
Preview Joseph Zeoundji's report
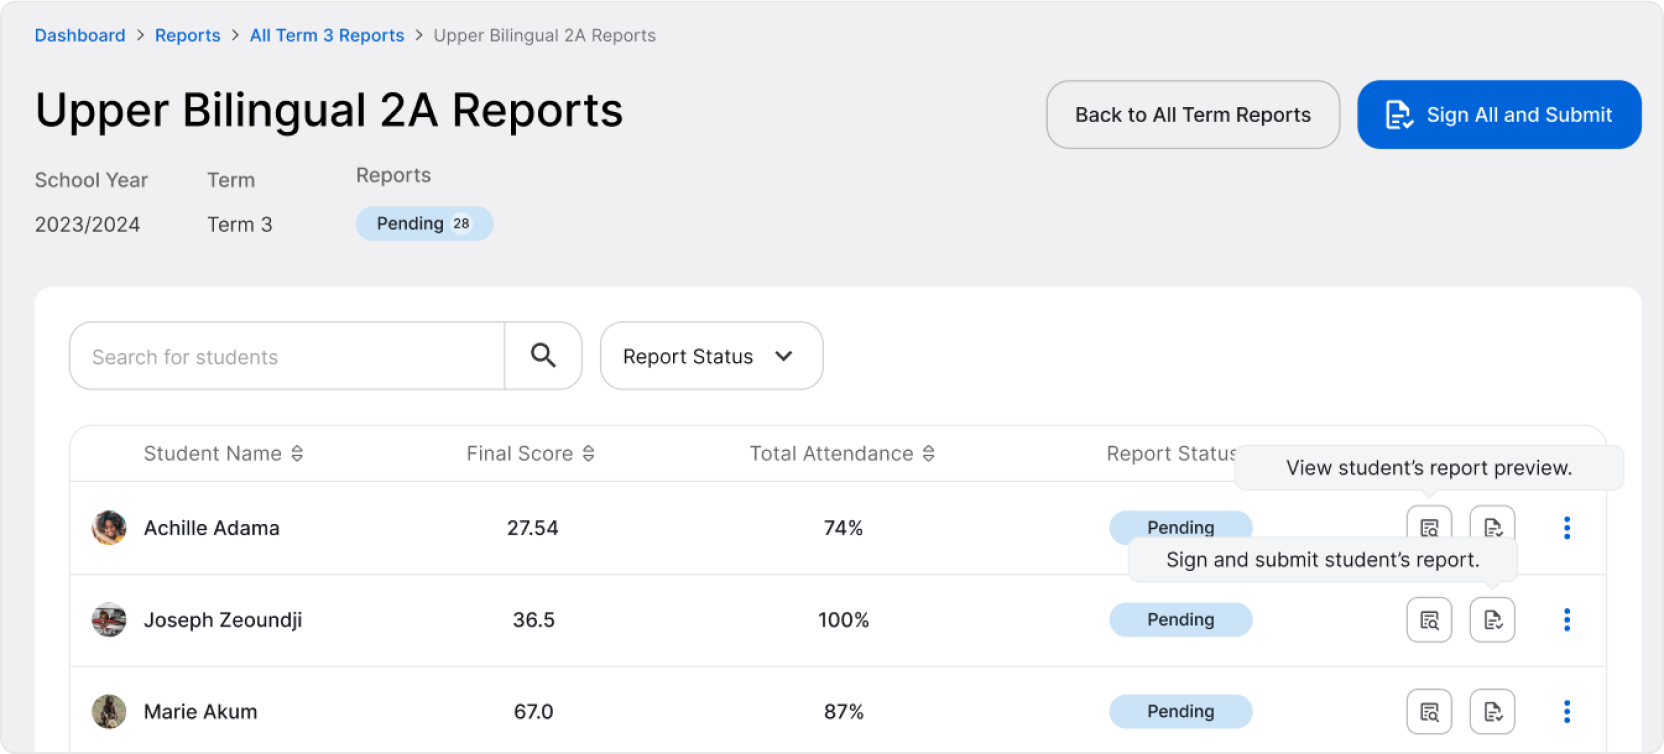tap(1429, 620)
